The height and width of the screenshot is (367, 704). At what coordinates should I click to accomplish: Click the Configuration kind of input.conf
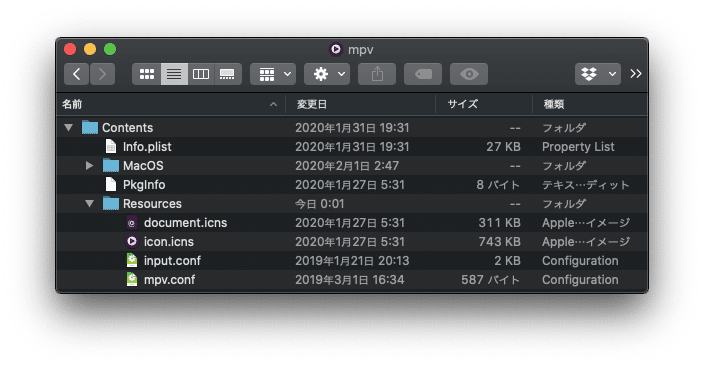click(580, 261)
